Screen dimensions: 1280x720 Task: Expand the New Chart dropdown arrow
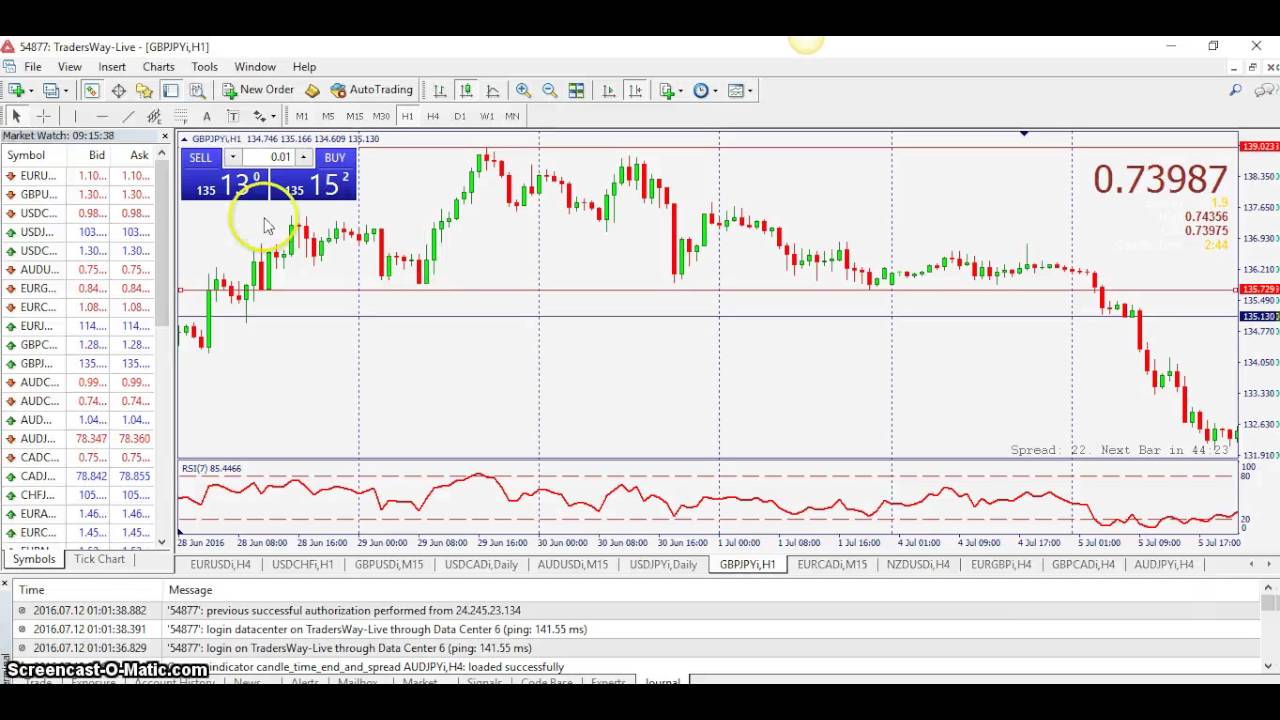pyautogui.click(x=30, y=90)
